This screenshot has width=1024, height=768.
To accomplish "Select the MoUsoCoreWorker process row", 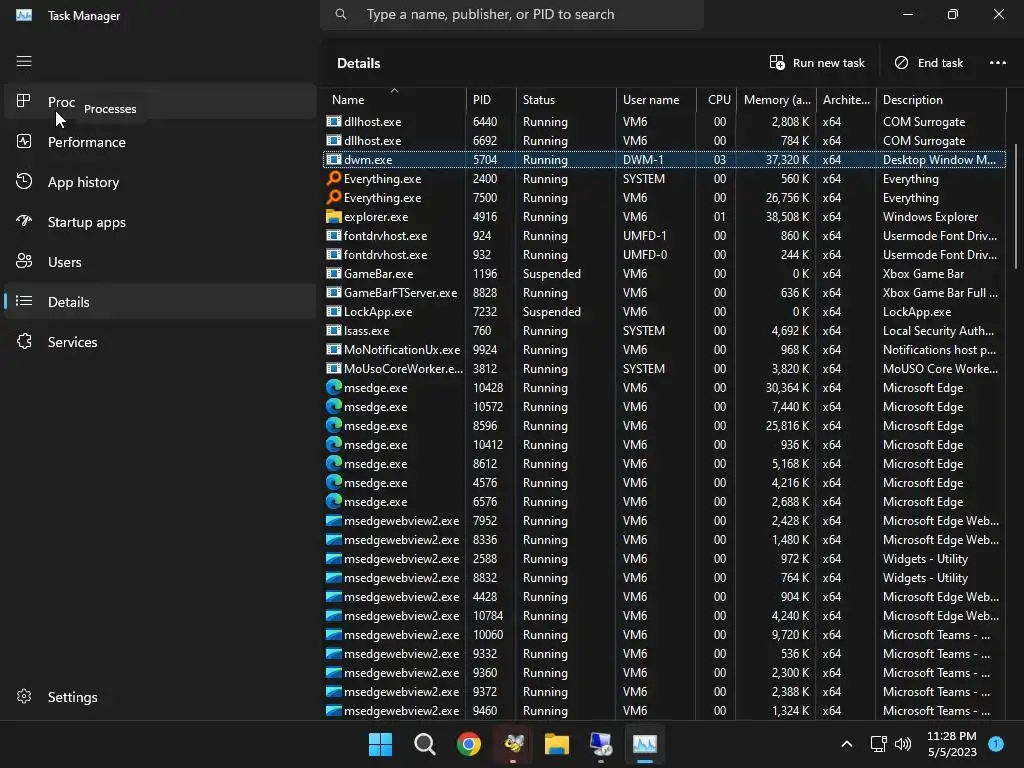I will (x=664, y=368).
